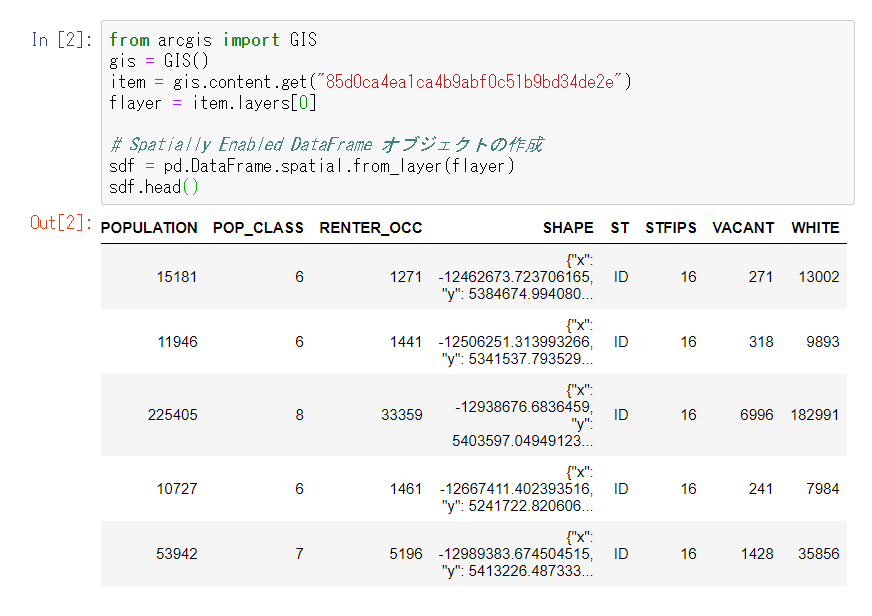This screenshot has width=872, height=616.
Task: Click POP_CLASS value 8
Action: point(299,415)
